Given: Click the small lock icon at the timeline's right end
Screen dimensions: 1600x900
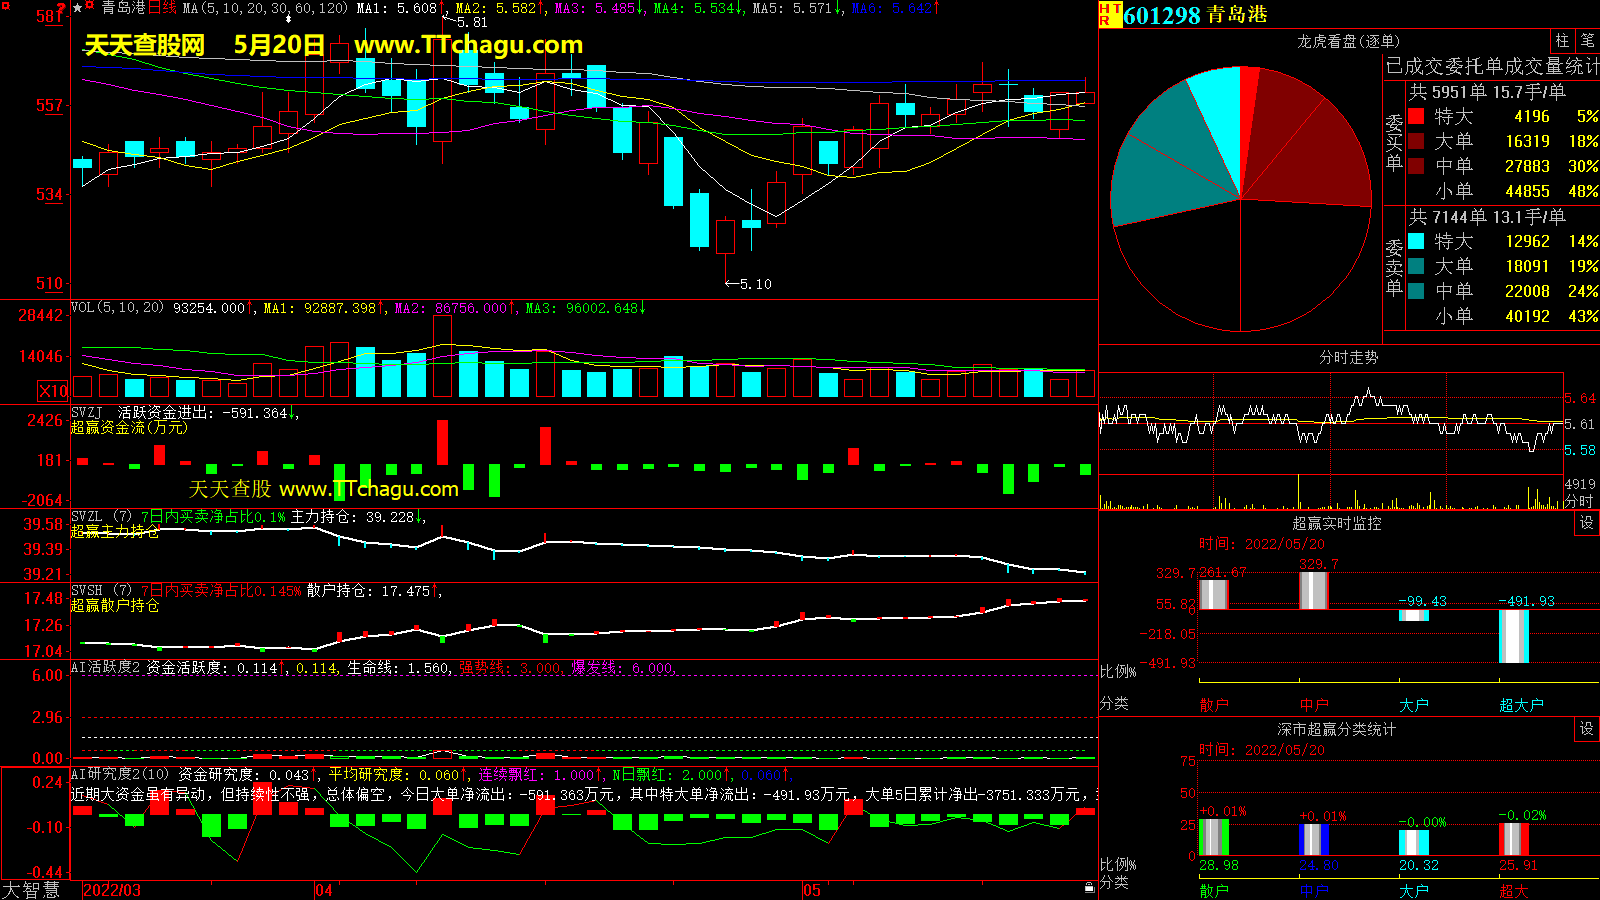Looking at the screenshot, I should (x=1089, y=887).
